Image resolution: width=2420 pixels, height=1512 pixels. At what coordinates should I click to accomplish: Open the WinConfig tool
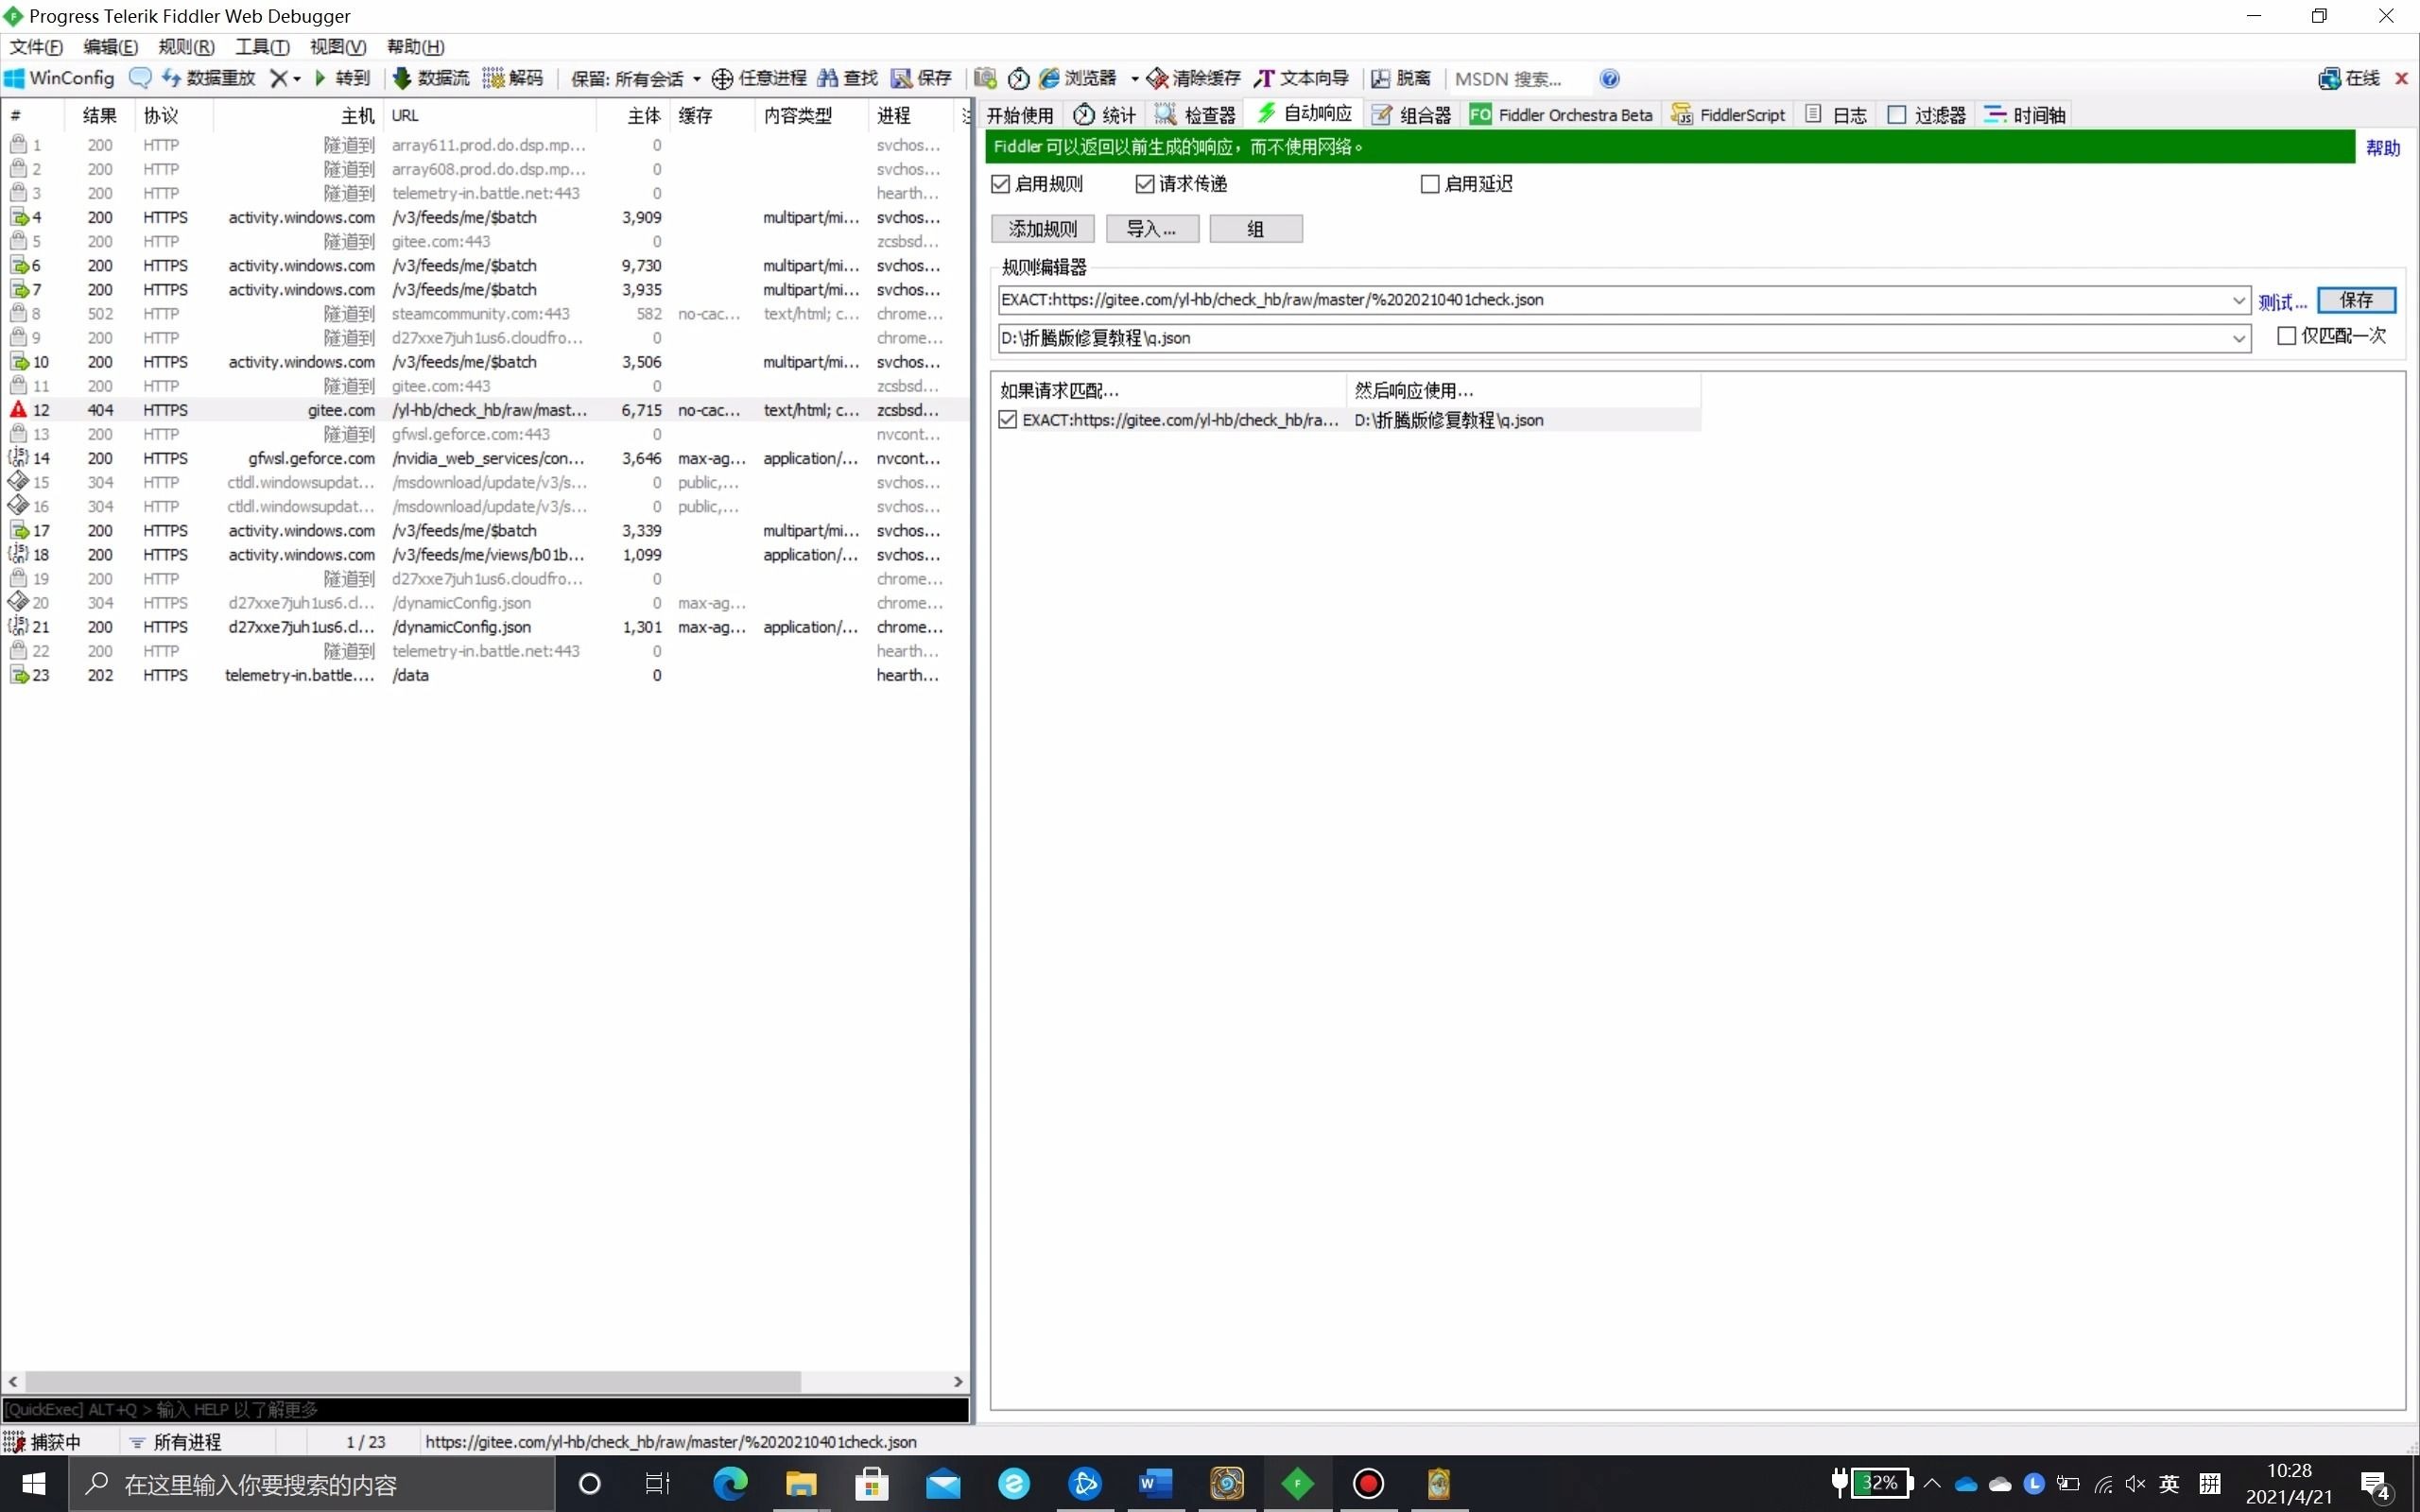click(x=60, y=78)
